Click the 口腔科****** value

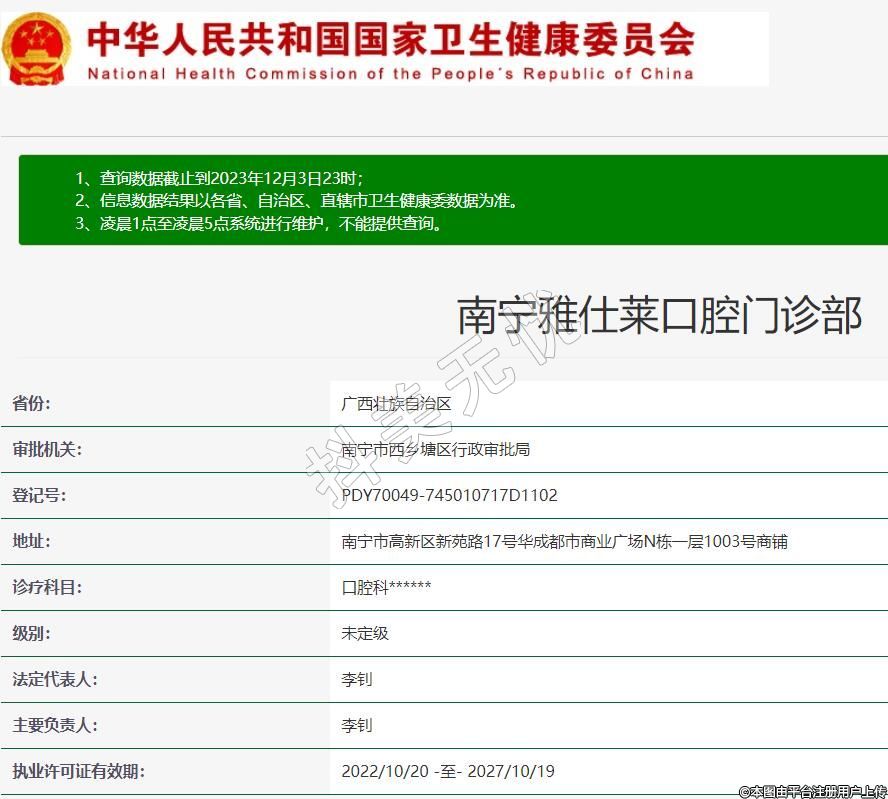[x=386, y=588]
